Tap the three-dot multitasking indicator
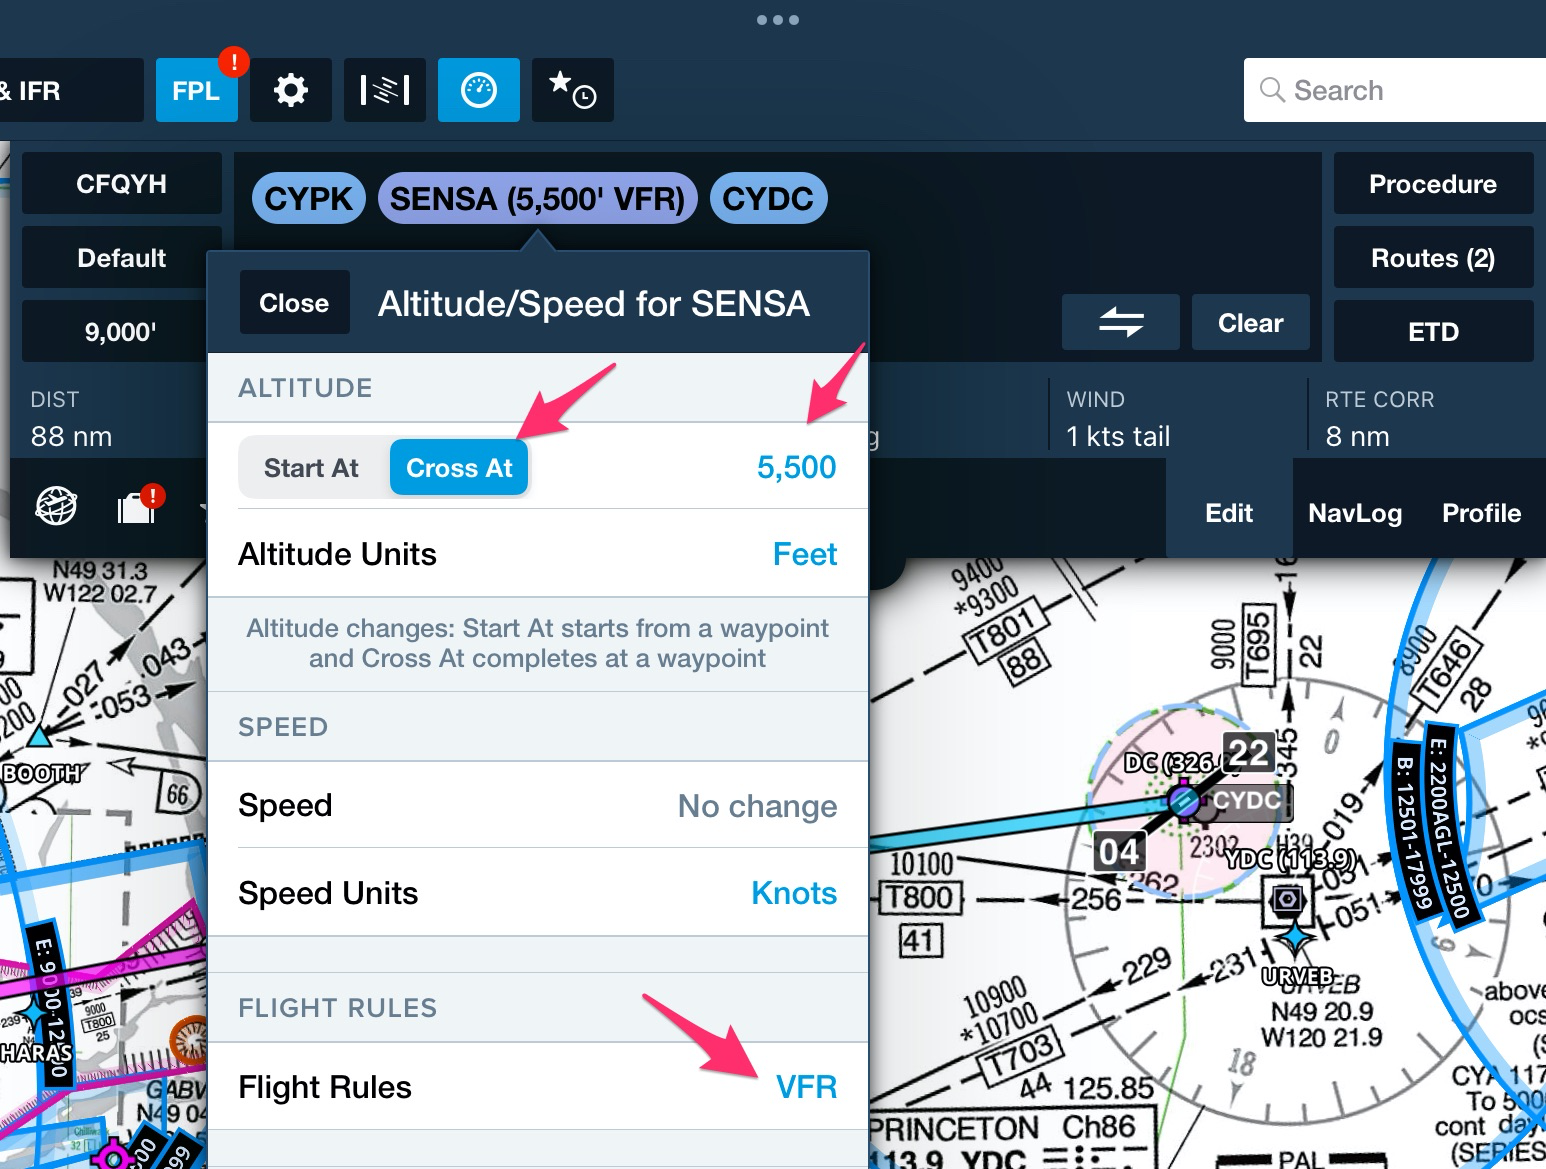Viewport: 1546px width, 1169px height. tap(777, 20)
